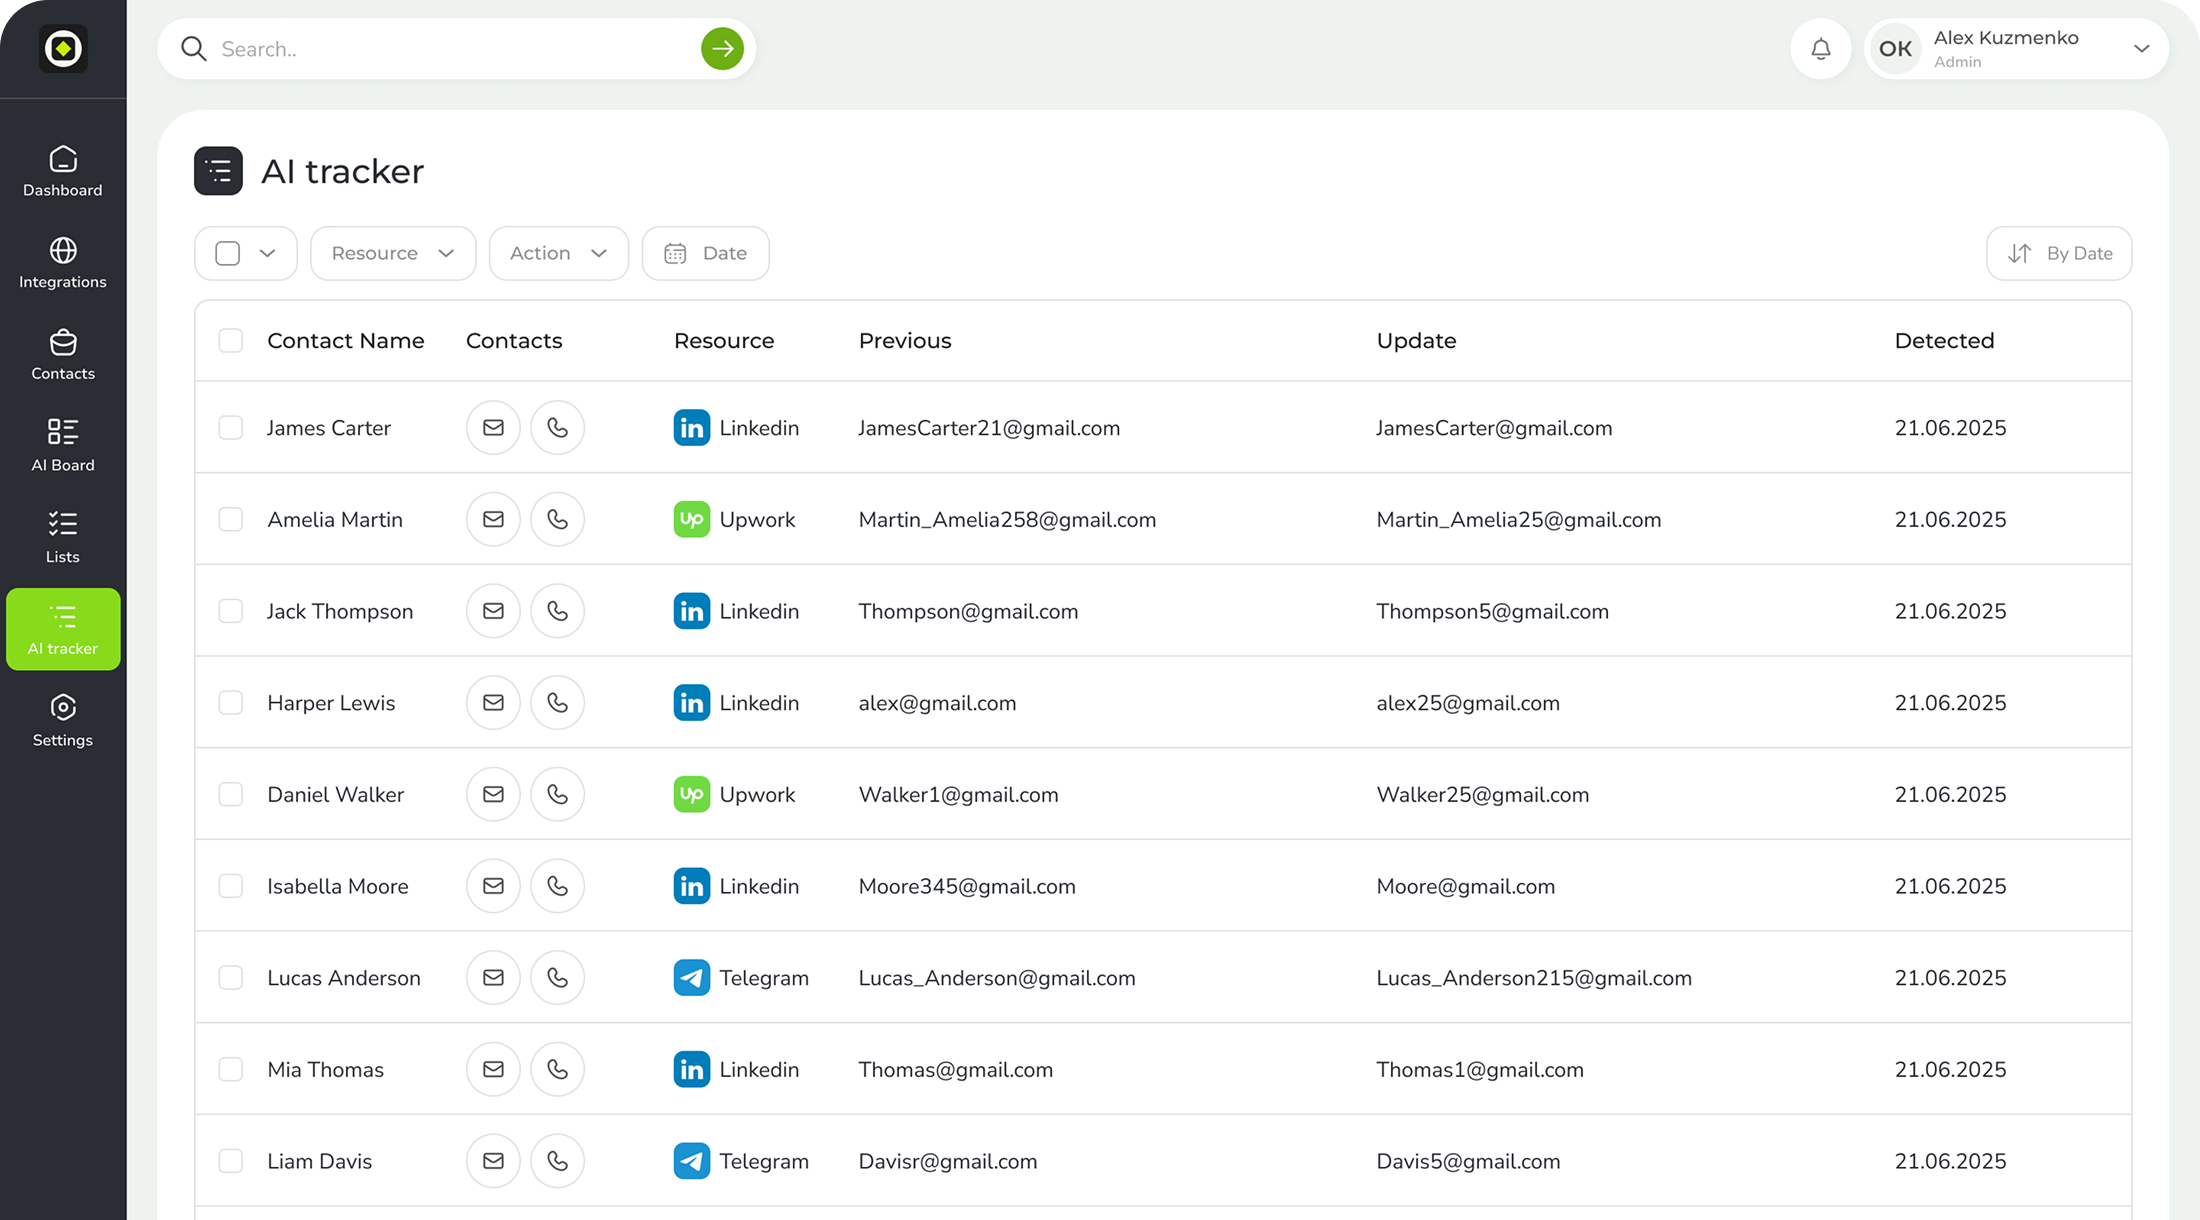Open the Date filter button
The image size is (2200, 1220).
pyautogui.click(x=705, y=253)
